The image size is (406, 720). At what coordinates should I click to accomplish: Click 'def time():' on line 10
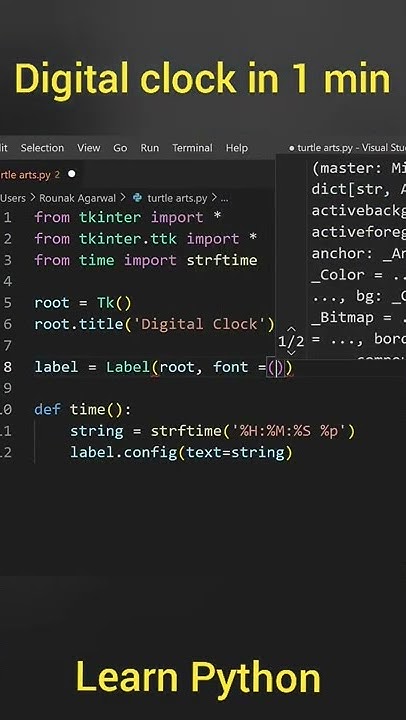83,410
